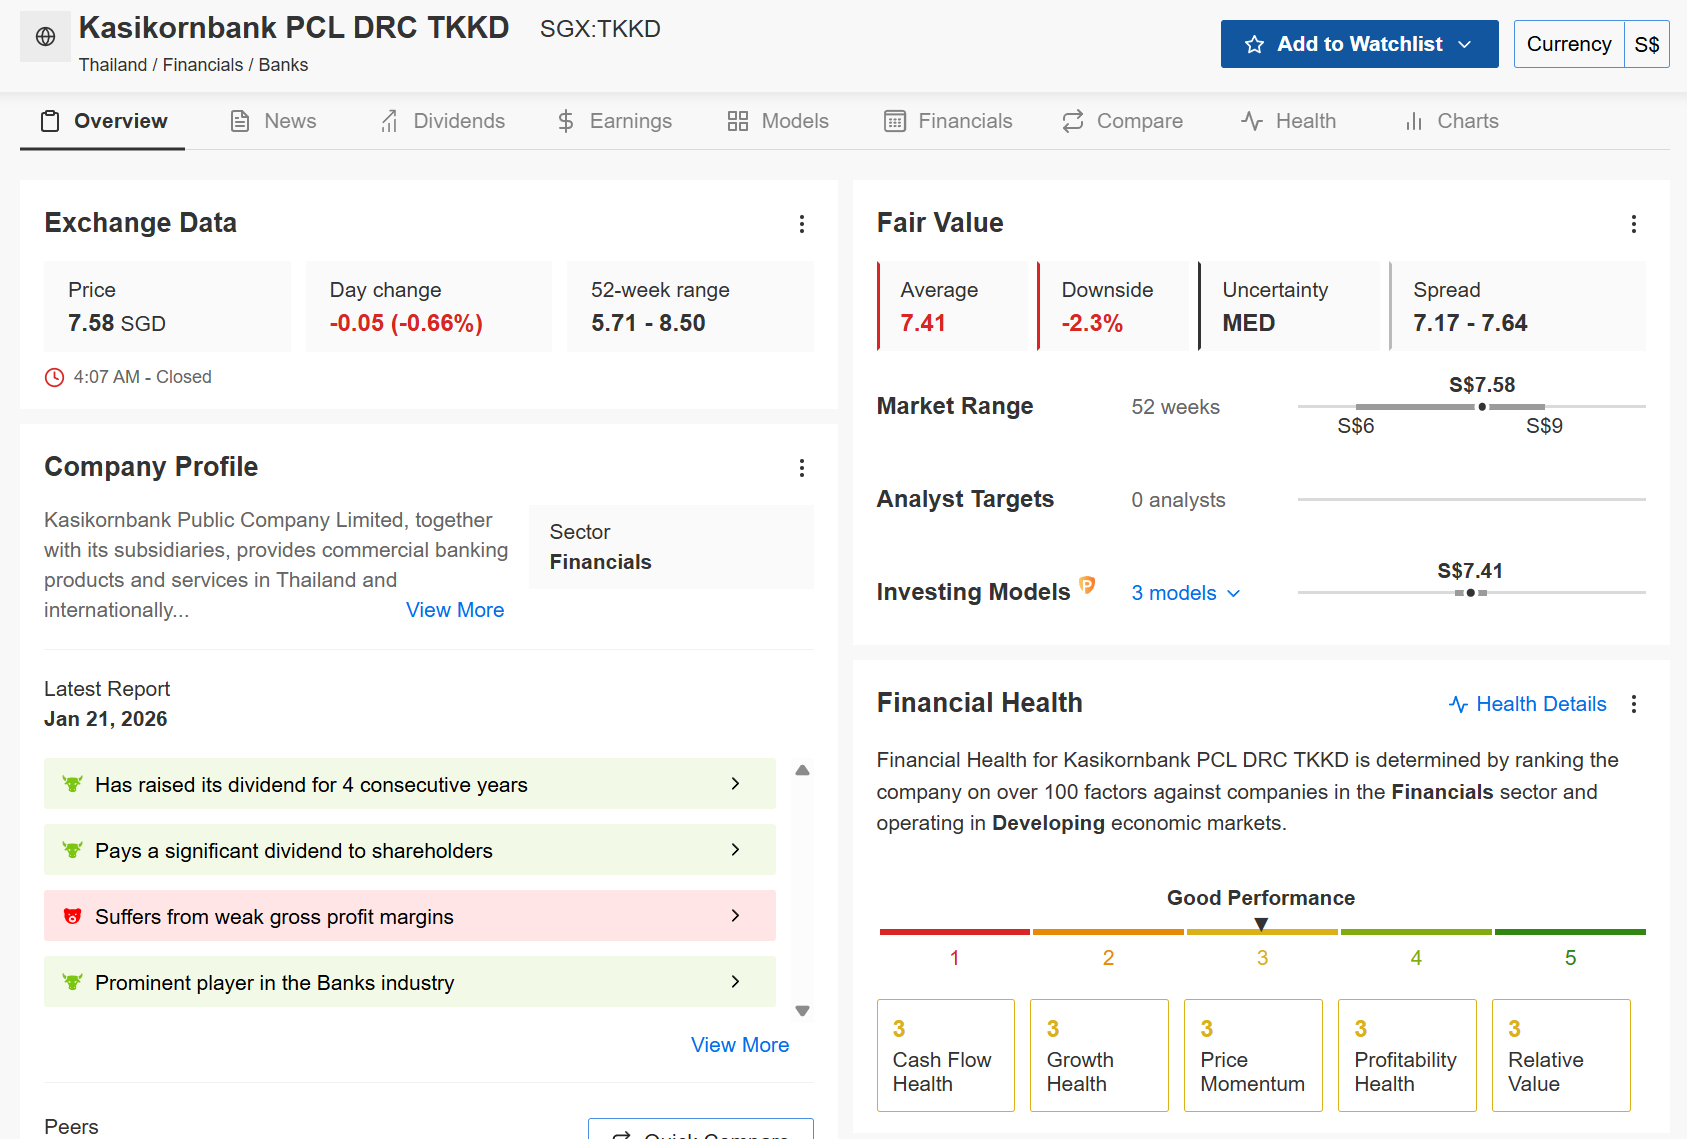Open the Profitability Health score card

tap(1408, 1055)
